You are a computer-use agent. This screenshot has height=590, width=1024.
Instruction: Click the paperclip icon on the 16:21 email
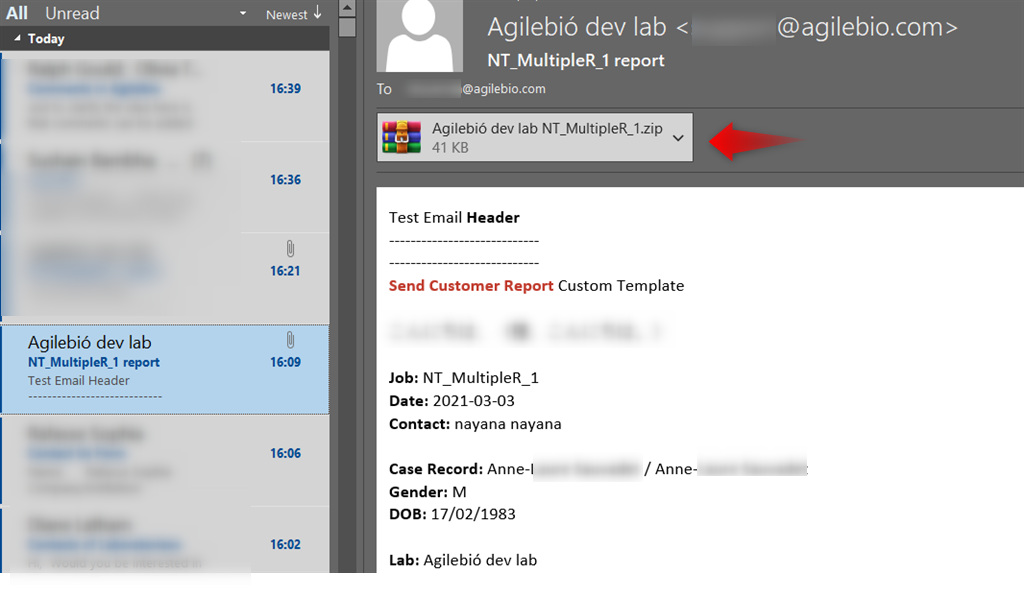tap(290, 249)
